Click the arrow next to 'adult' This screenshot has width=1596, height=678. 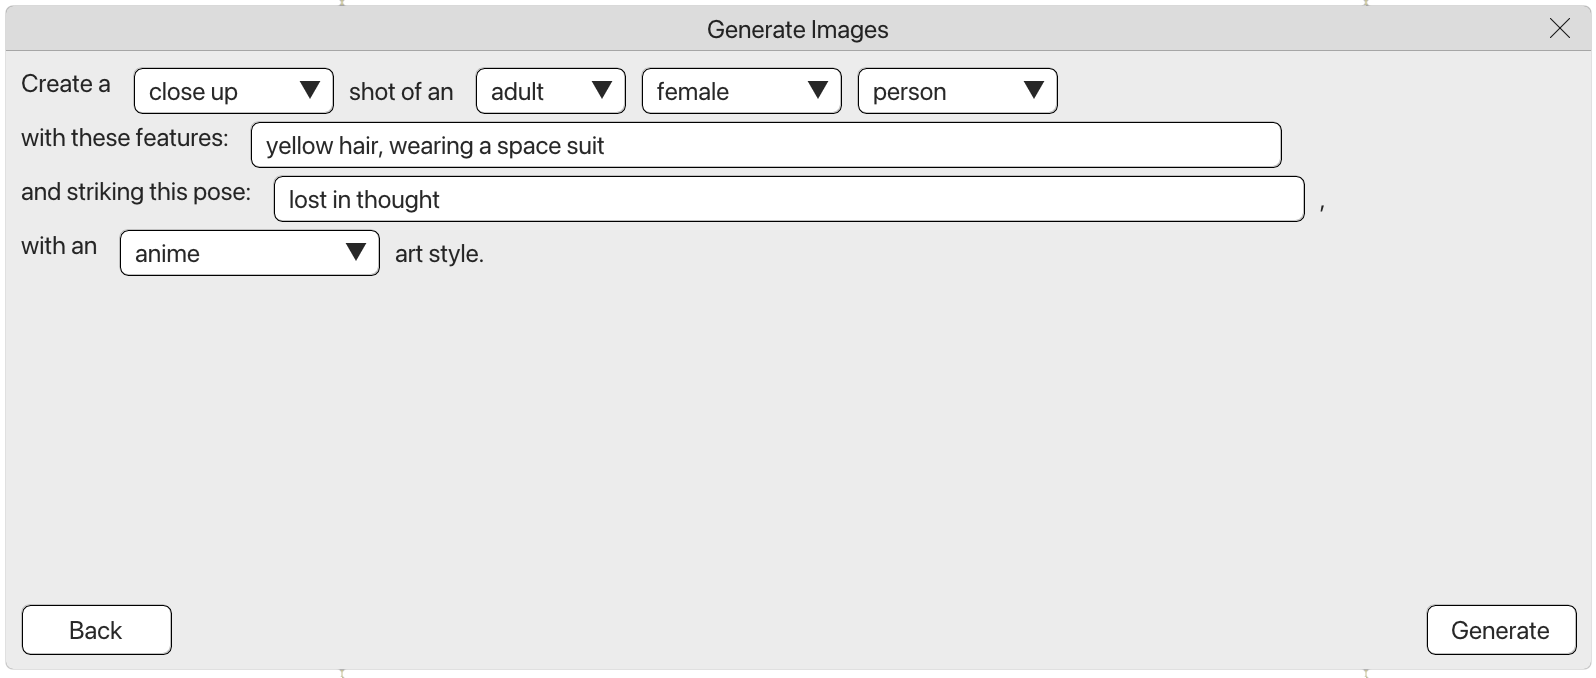coord(602,90)
